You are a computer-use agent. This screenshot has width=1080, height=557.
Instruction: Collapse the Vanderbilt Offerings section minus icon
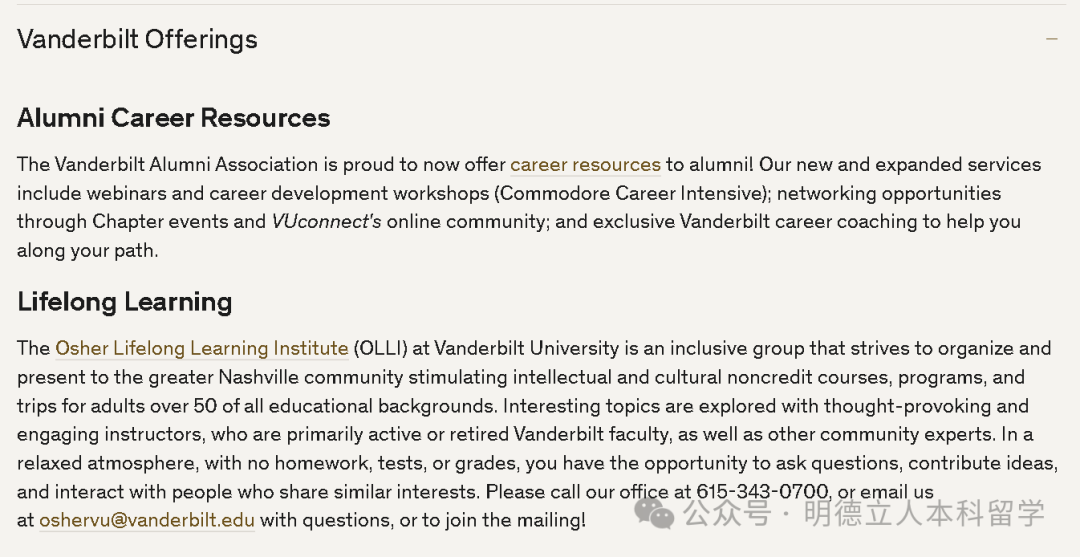(1051, 40)
